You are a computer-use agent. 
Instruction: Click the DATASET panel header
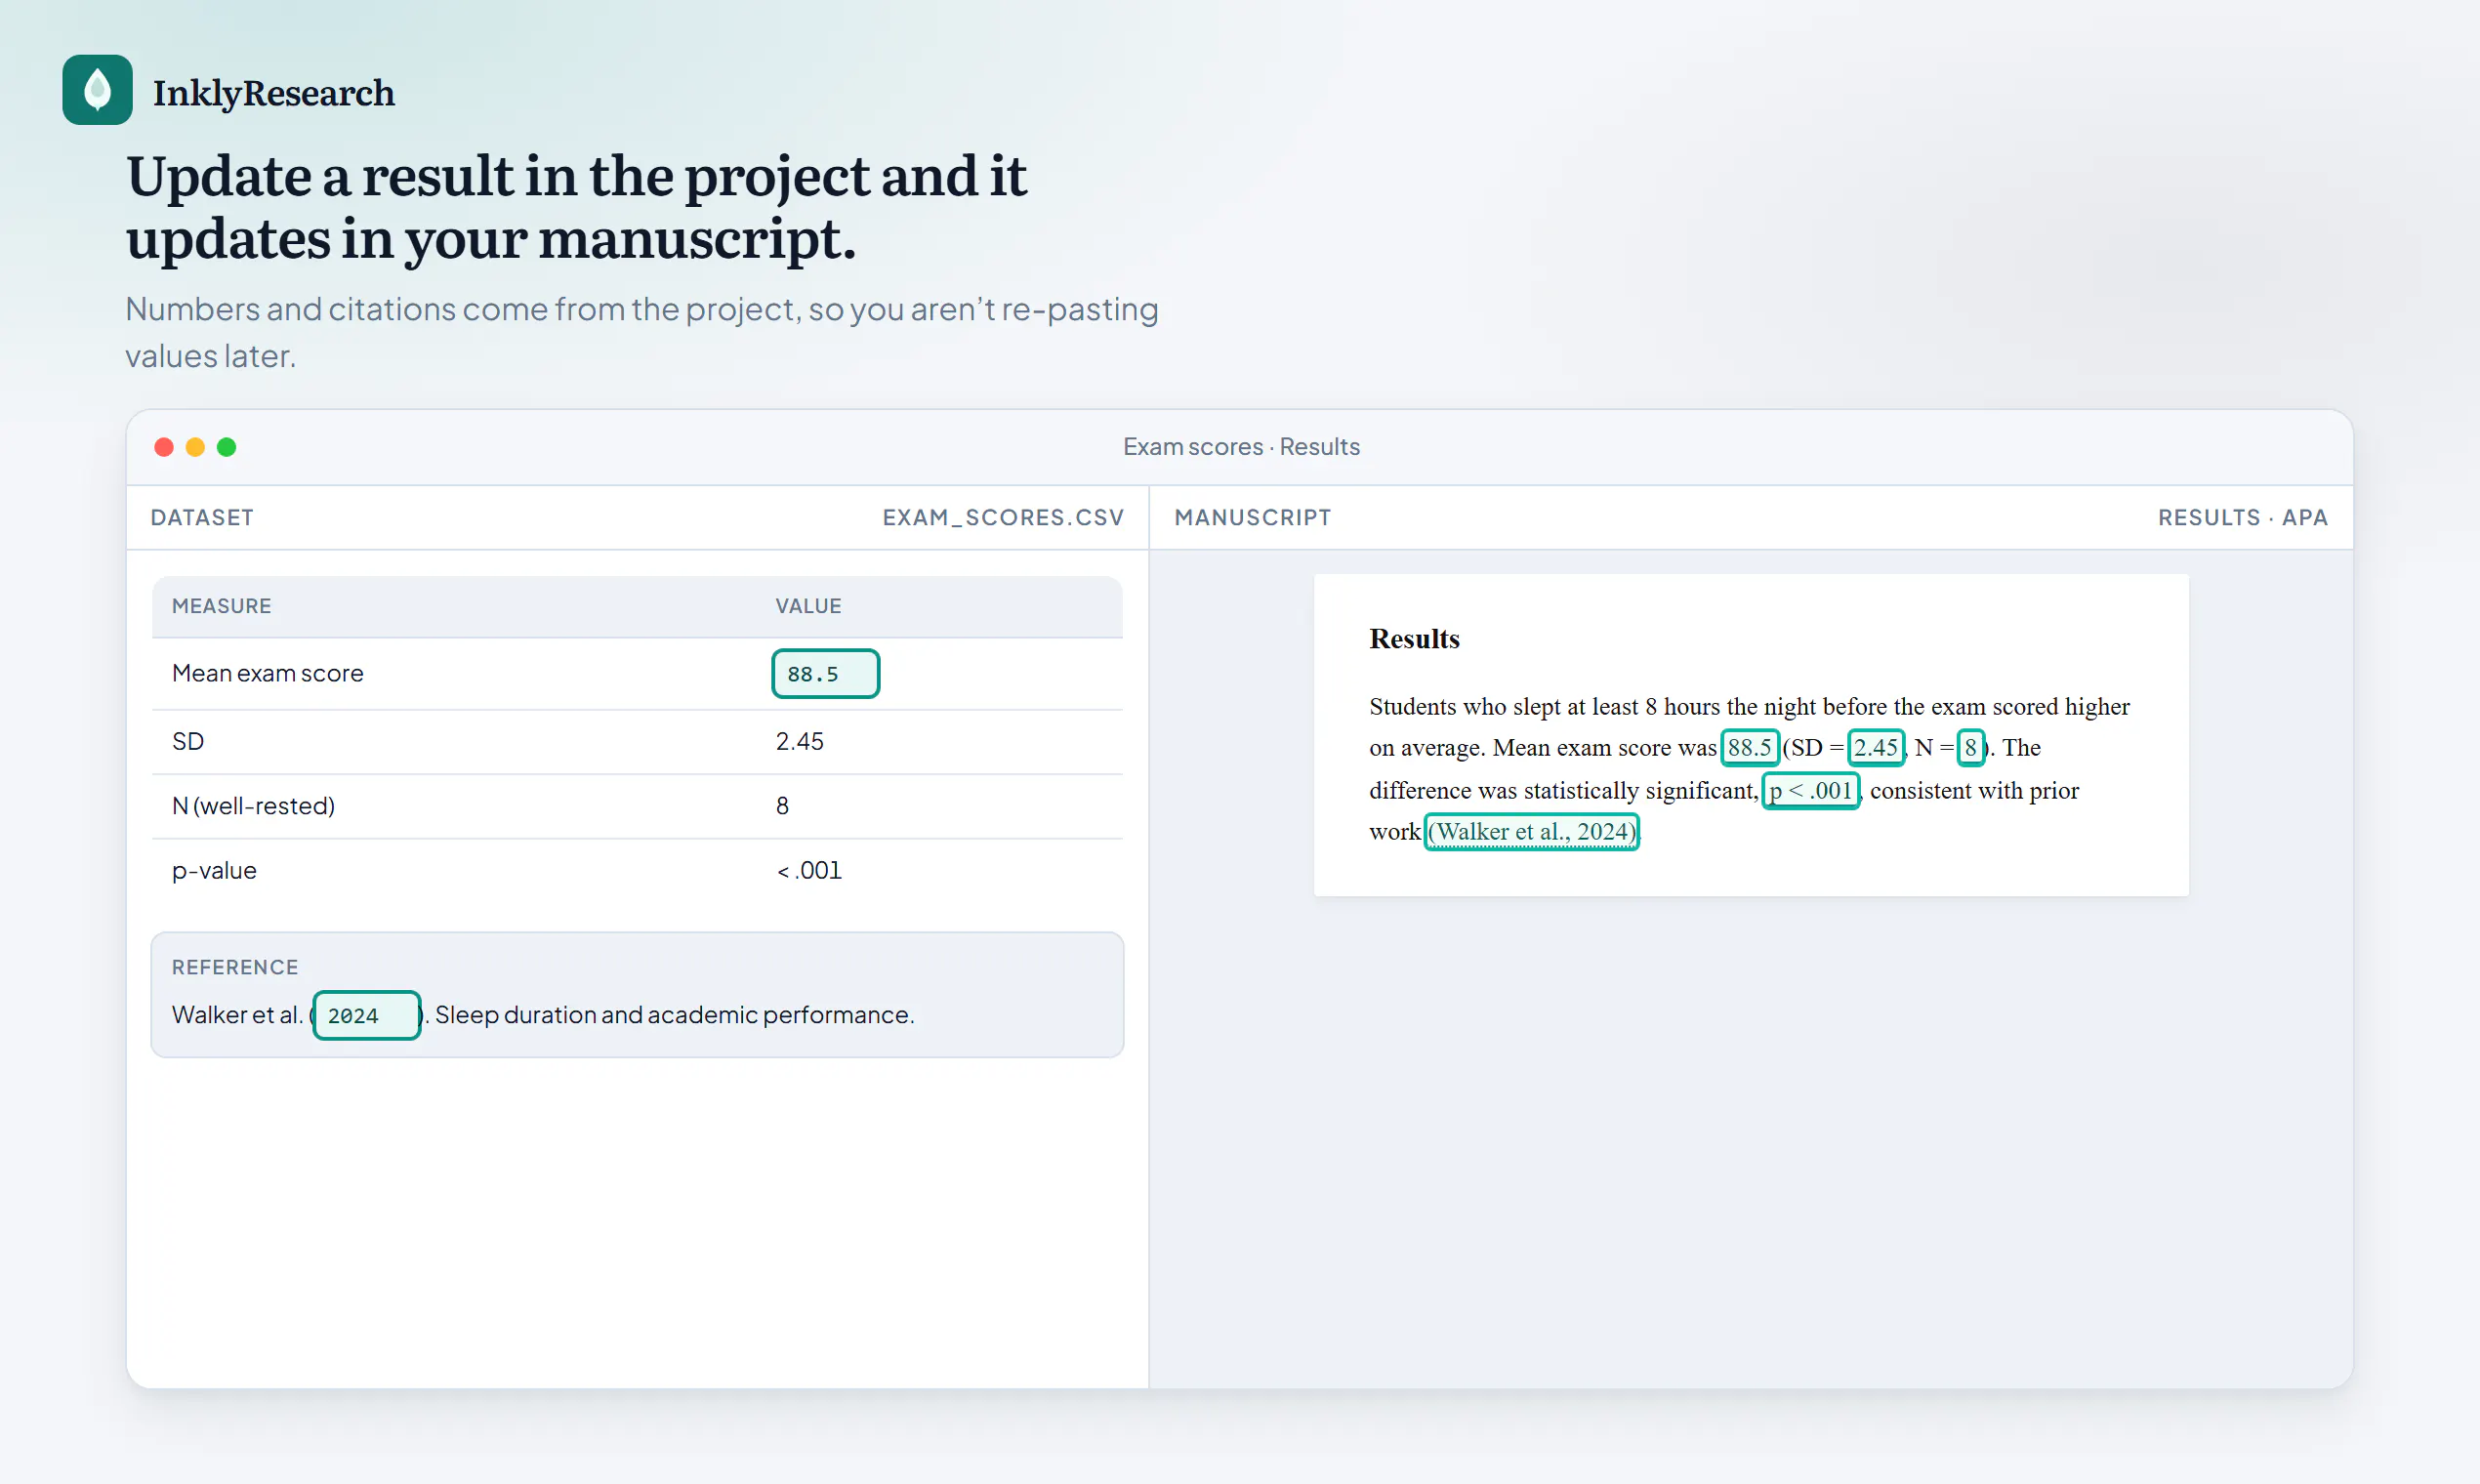tap(202, 517)
